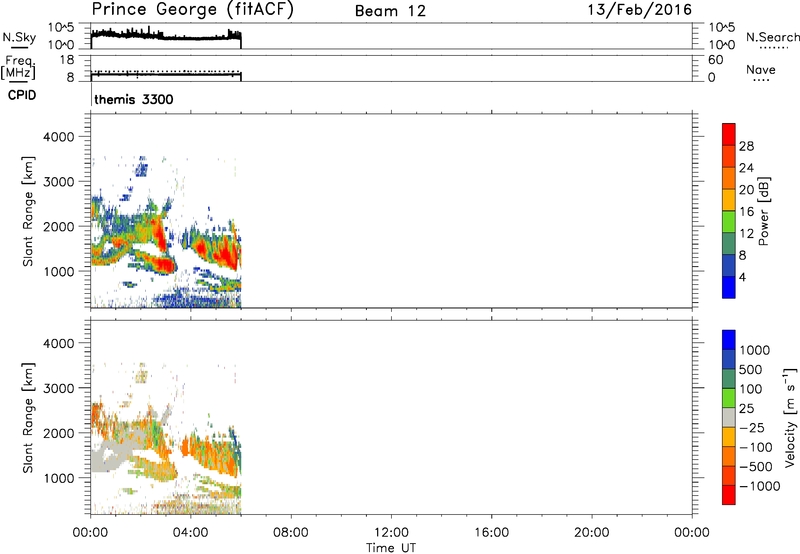The image size is (800, 554).
Task: Click the '-1000' label on Velocity colorbar
Action: pos(760,486)
